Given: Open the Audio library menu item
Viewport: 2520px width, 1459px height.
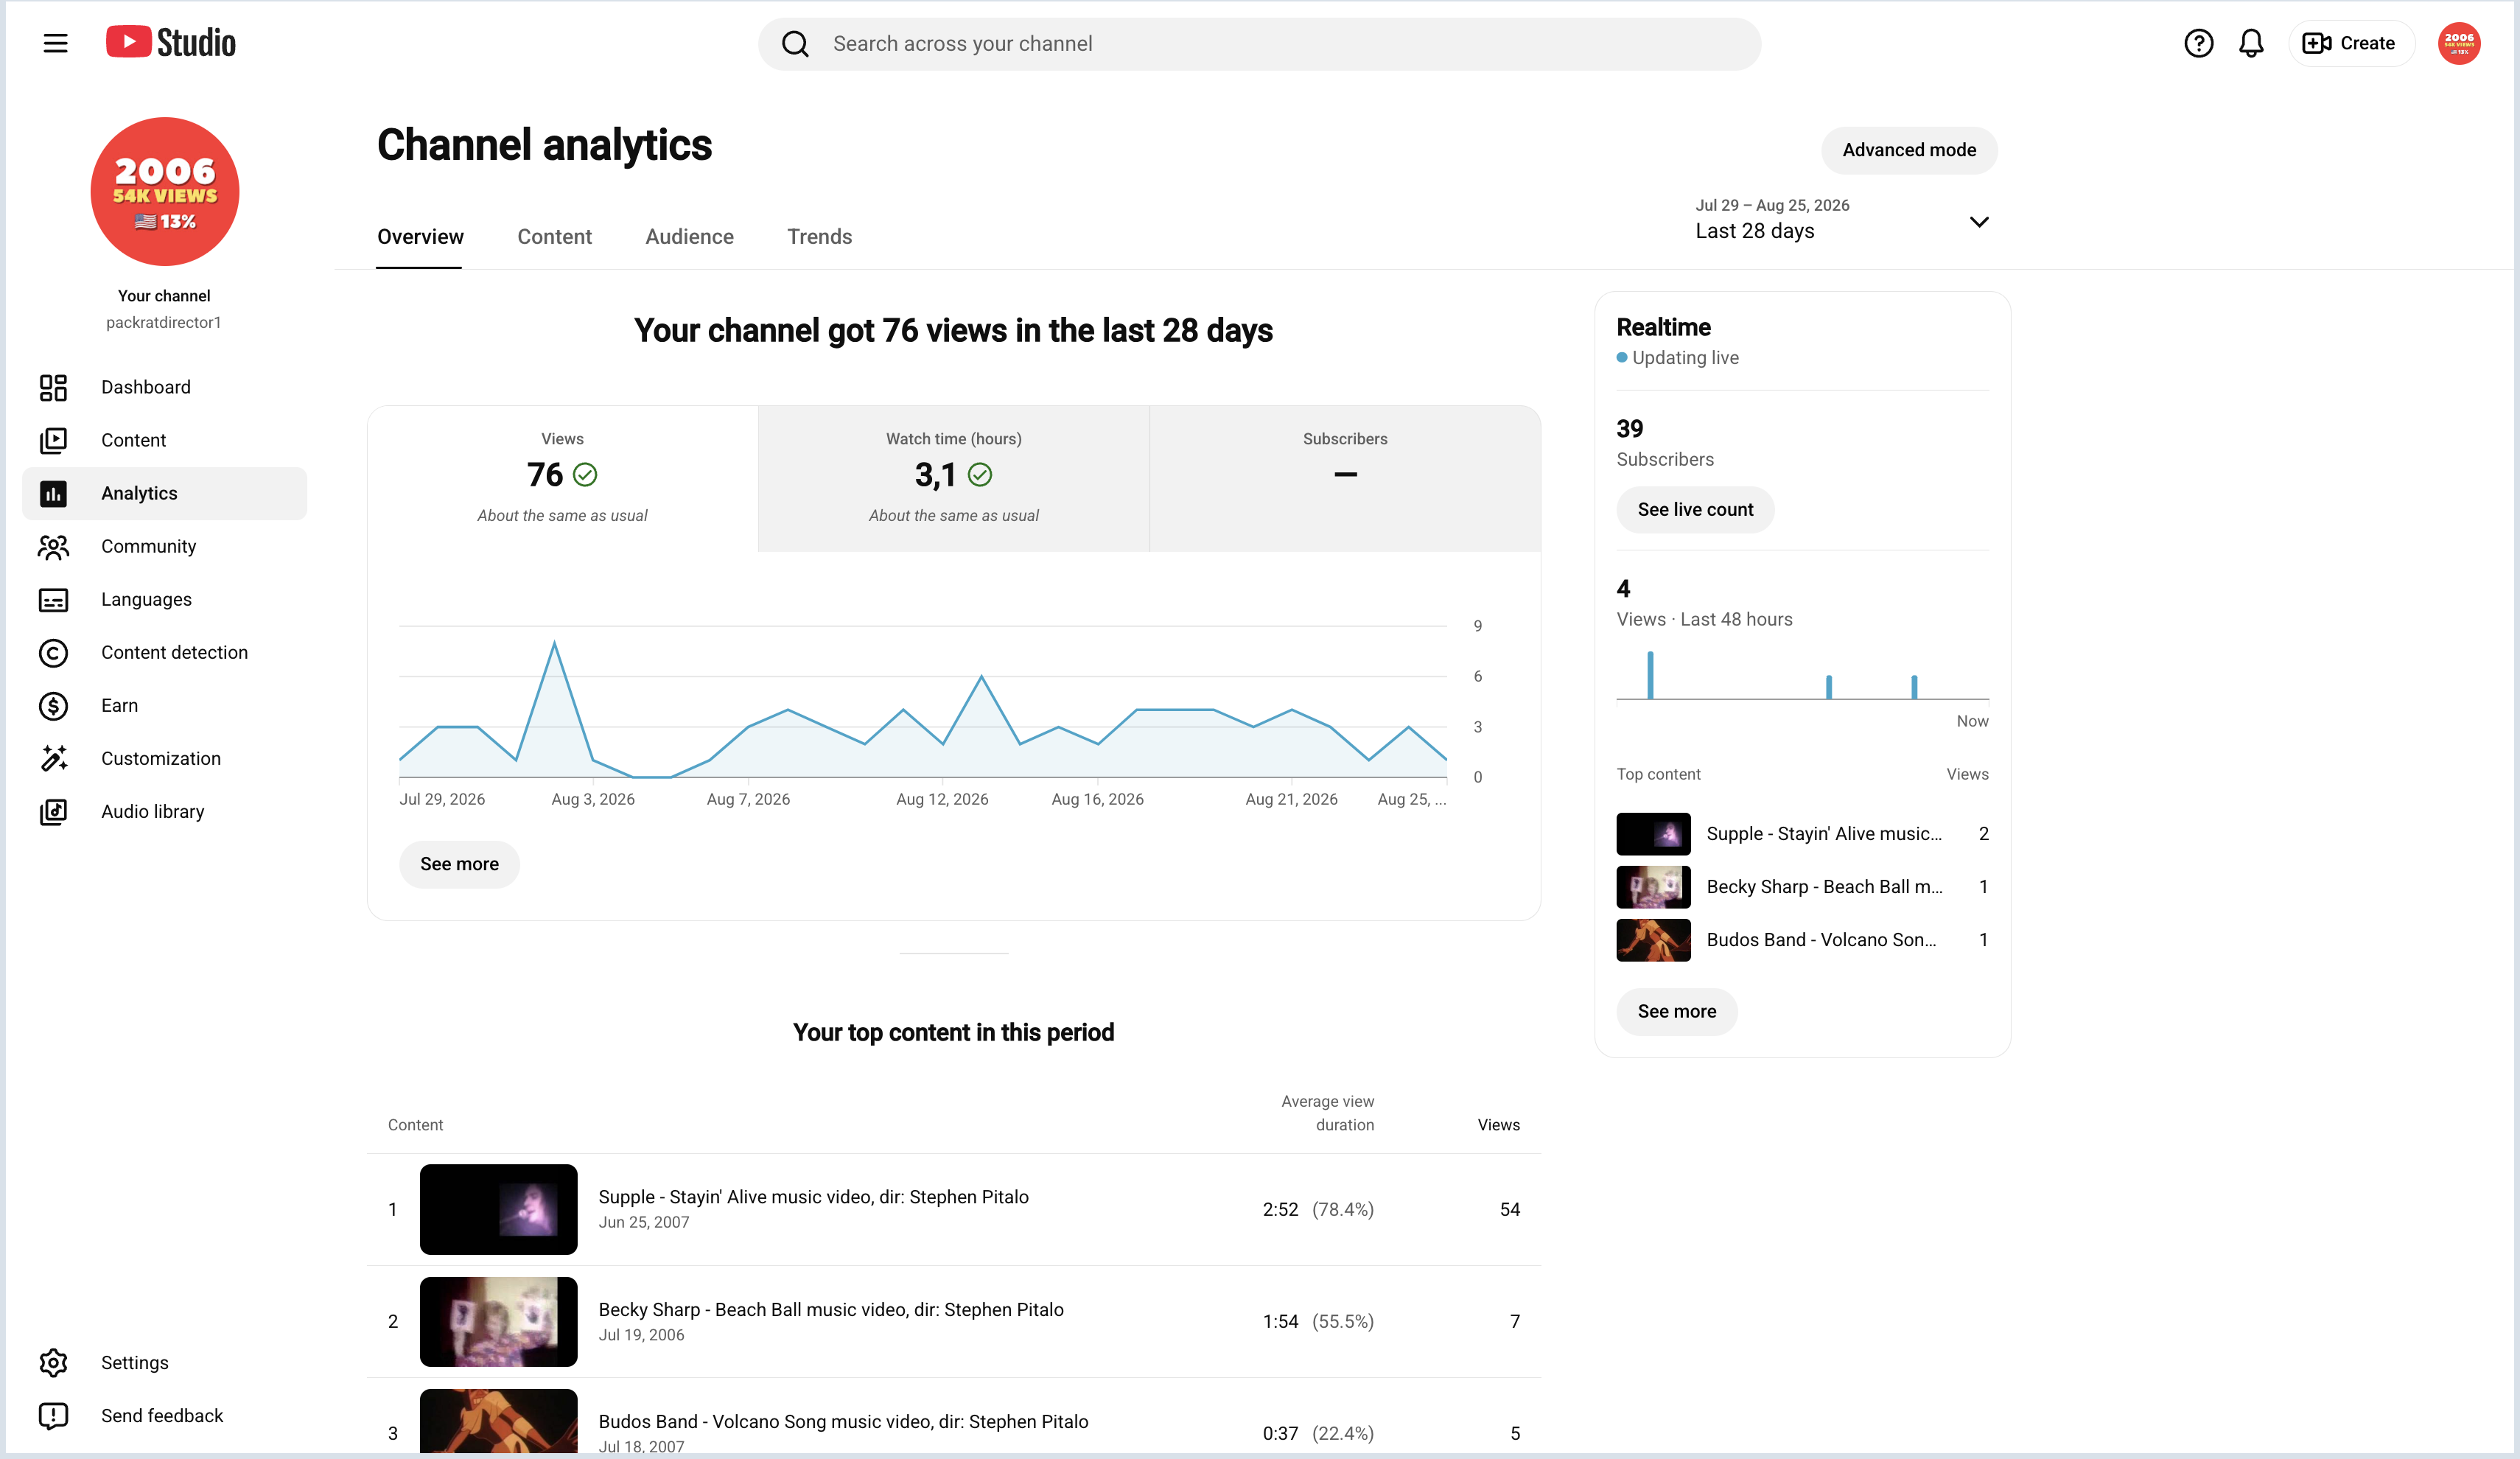Looking at the screenshot, I should 165,811.
